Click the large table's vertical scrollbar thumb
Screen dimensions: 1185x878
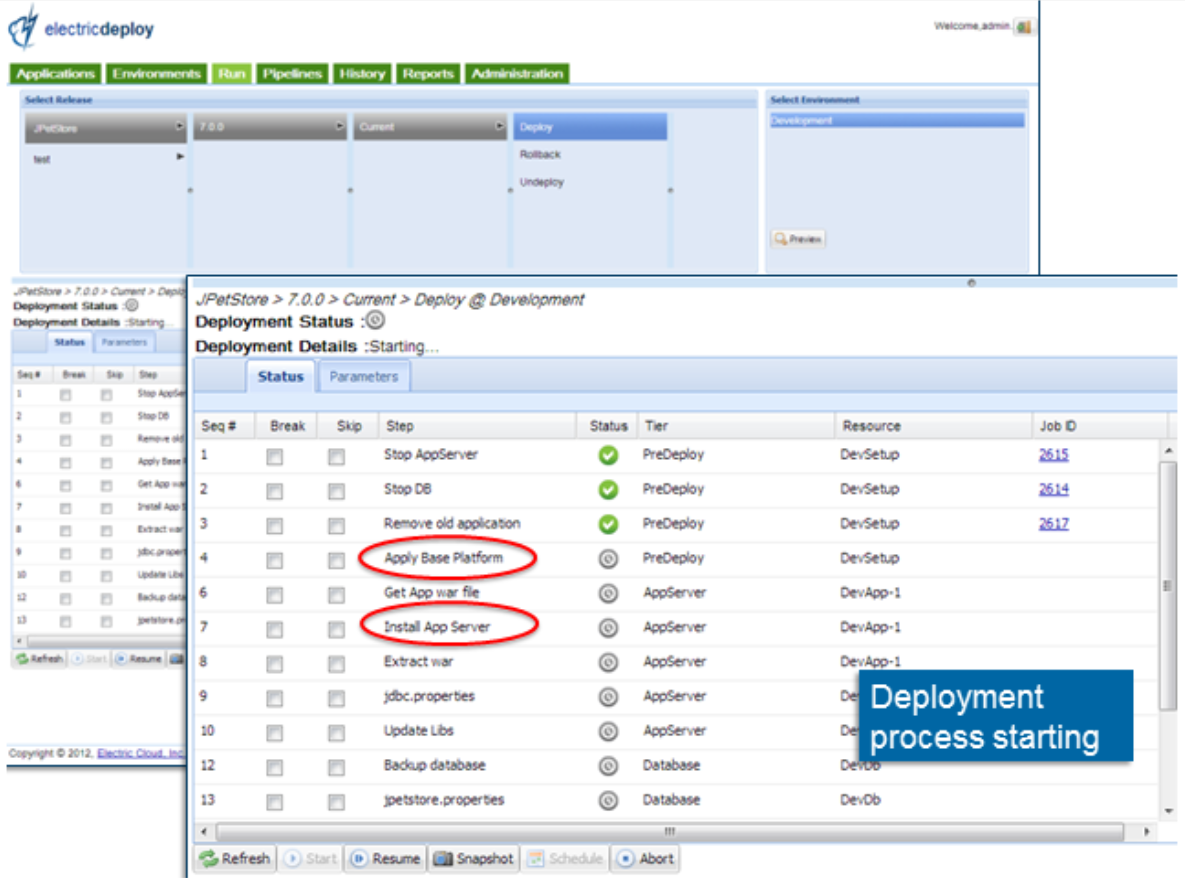pyautogui.click(x=1168, y=586)
